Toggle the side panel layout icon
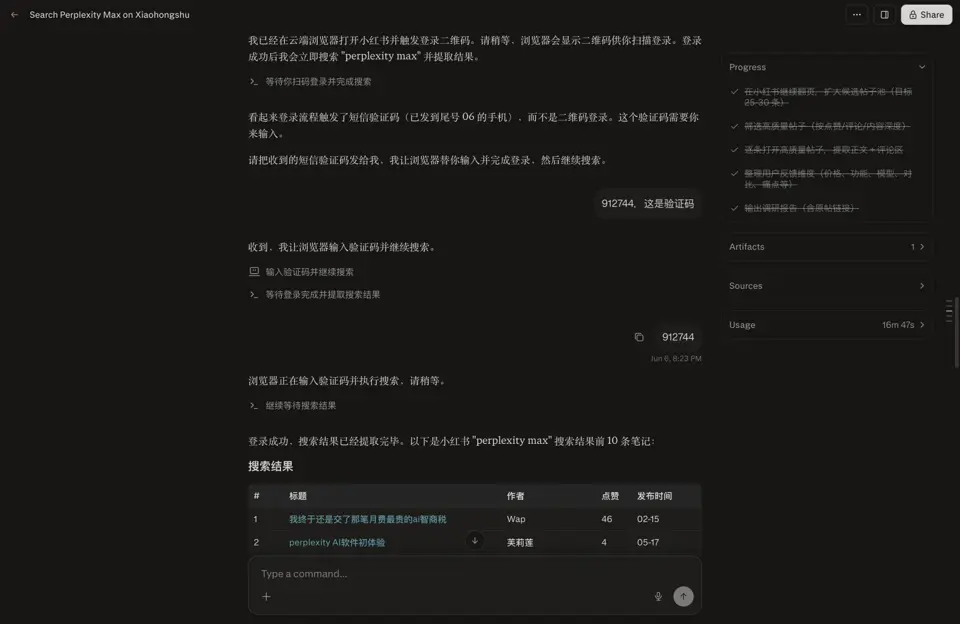Screen dimensions: 960x624 (x=885, y=15)
